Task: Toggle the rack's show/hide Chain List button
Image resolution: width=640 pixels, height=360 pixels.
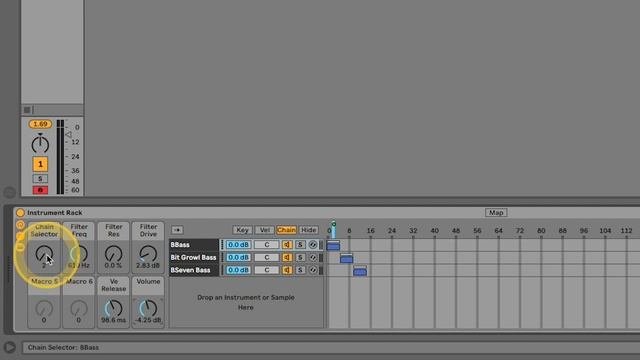Action: pyautogui.click(x=20, y=236)
